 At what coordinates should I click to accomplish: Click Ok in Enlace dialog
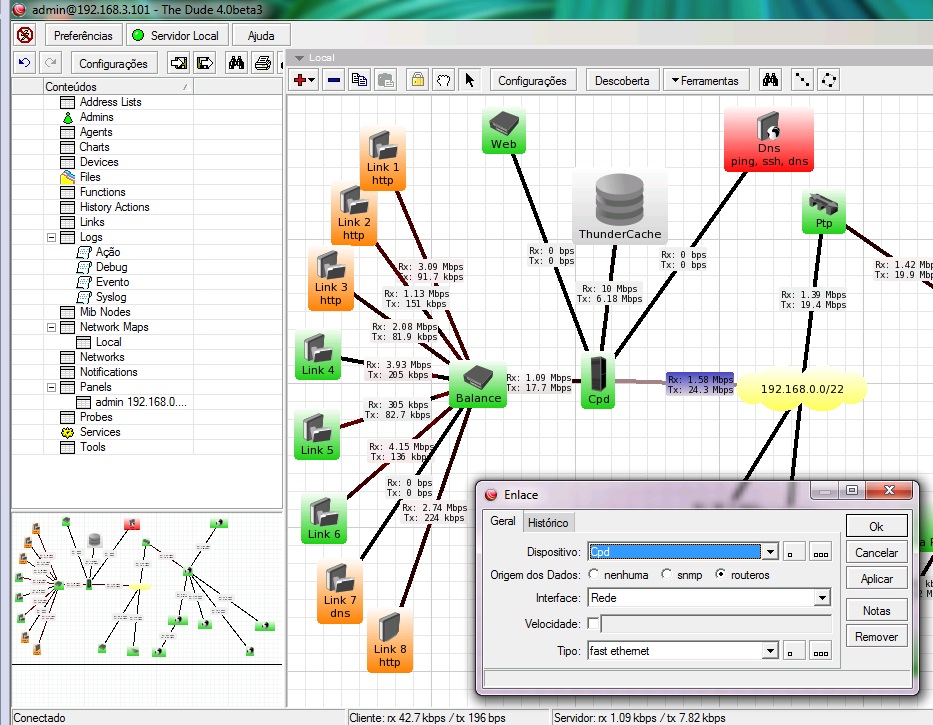click(876, 526)
